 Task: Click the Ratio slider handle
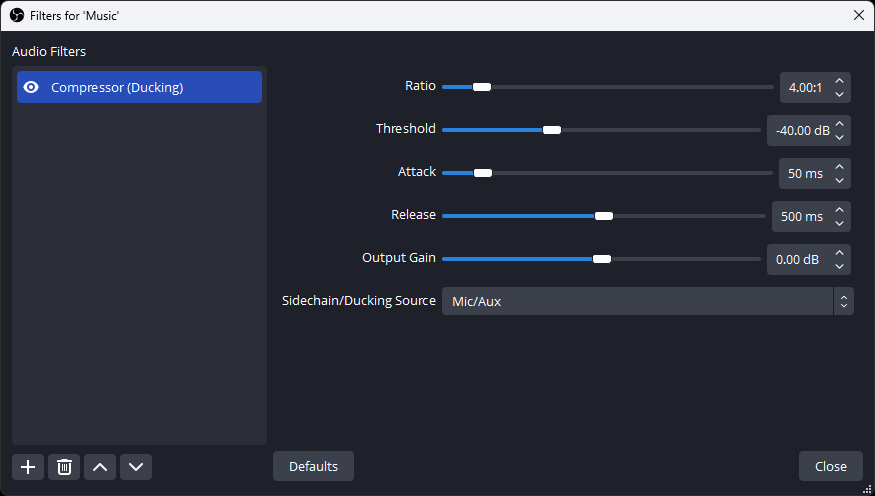[482, 87]
